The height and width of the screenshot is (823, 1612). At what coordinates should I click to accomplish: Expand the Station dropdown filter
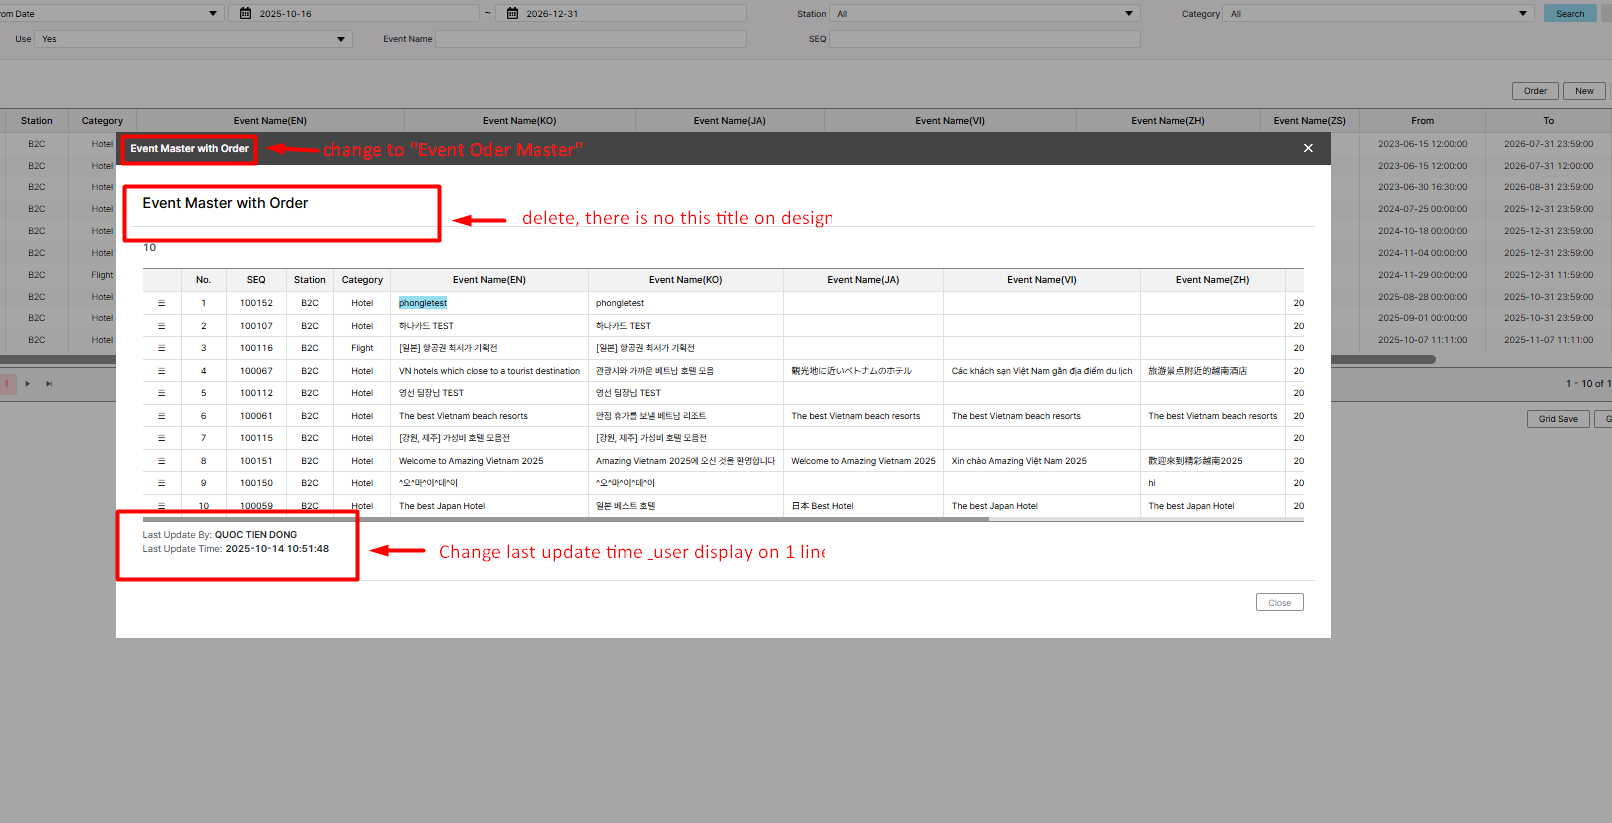1129,14
